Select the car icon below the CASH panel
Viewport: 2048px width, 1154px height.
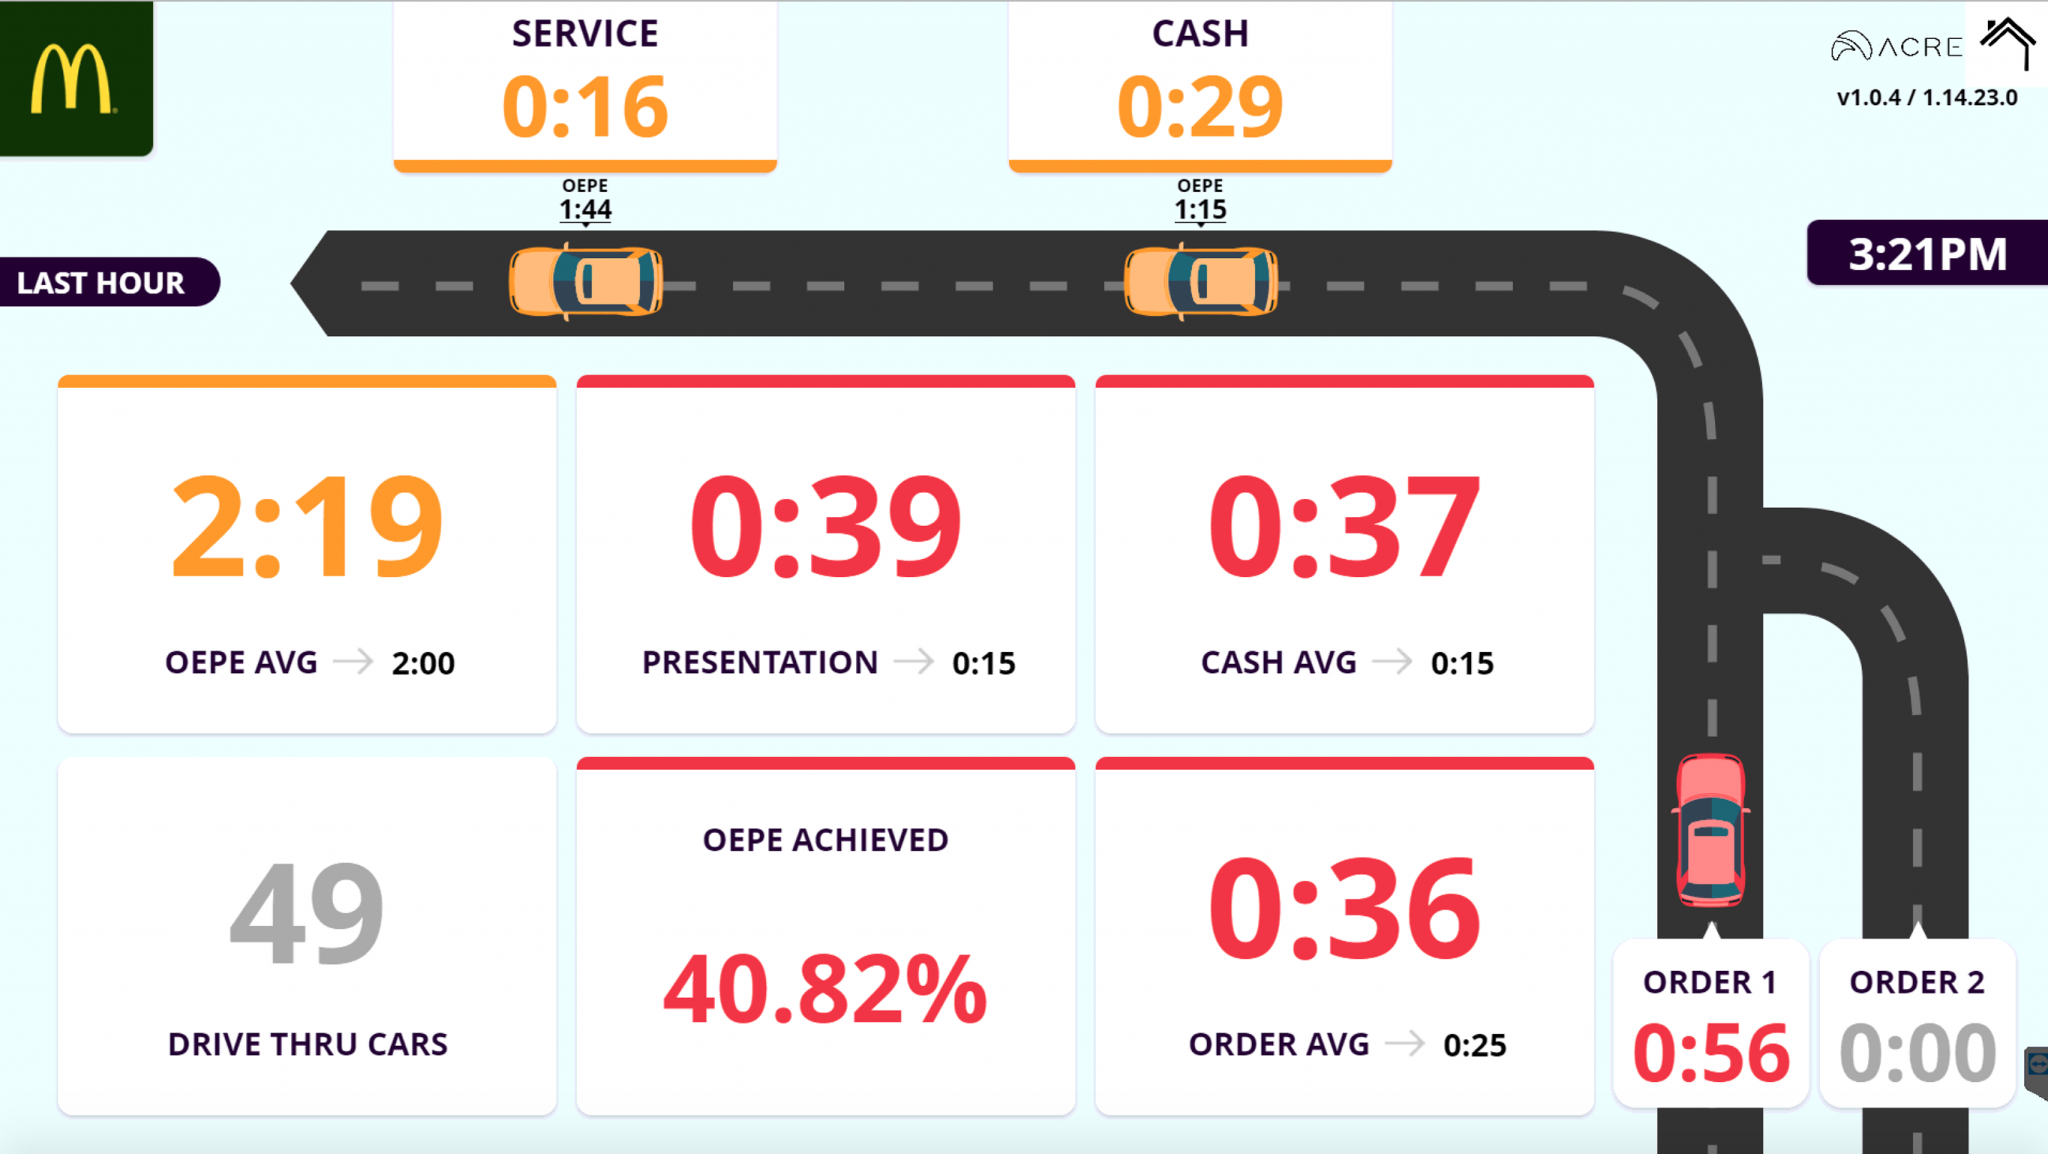tap(1200, 283)
